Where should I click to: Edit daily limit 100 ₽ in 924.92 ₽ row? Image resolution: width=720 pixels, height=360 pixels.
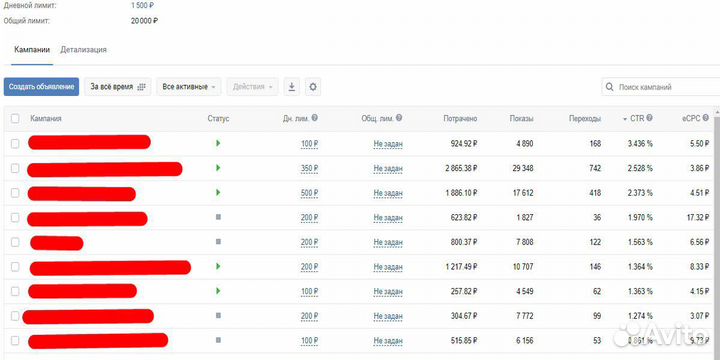(x=309, y=144)
